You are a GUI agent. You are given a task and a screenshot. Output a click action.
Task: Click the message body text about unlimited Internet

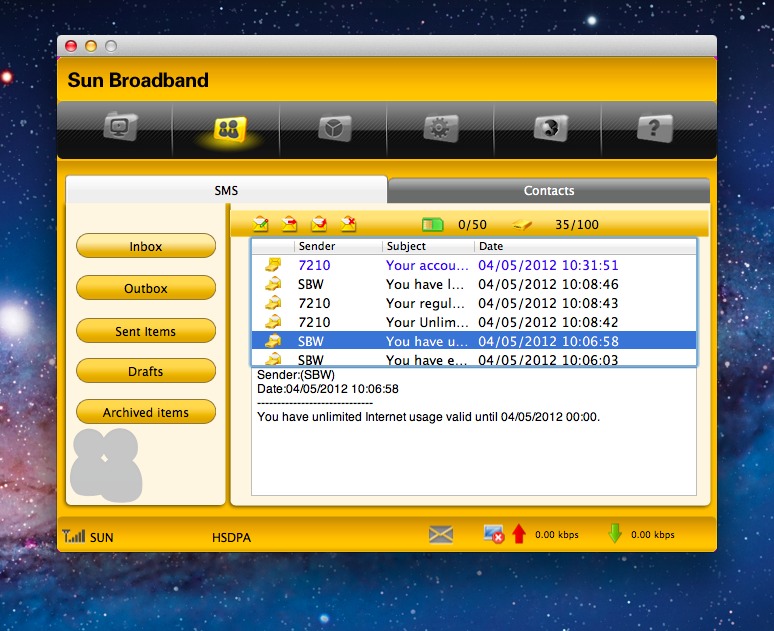[428, 417]
